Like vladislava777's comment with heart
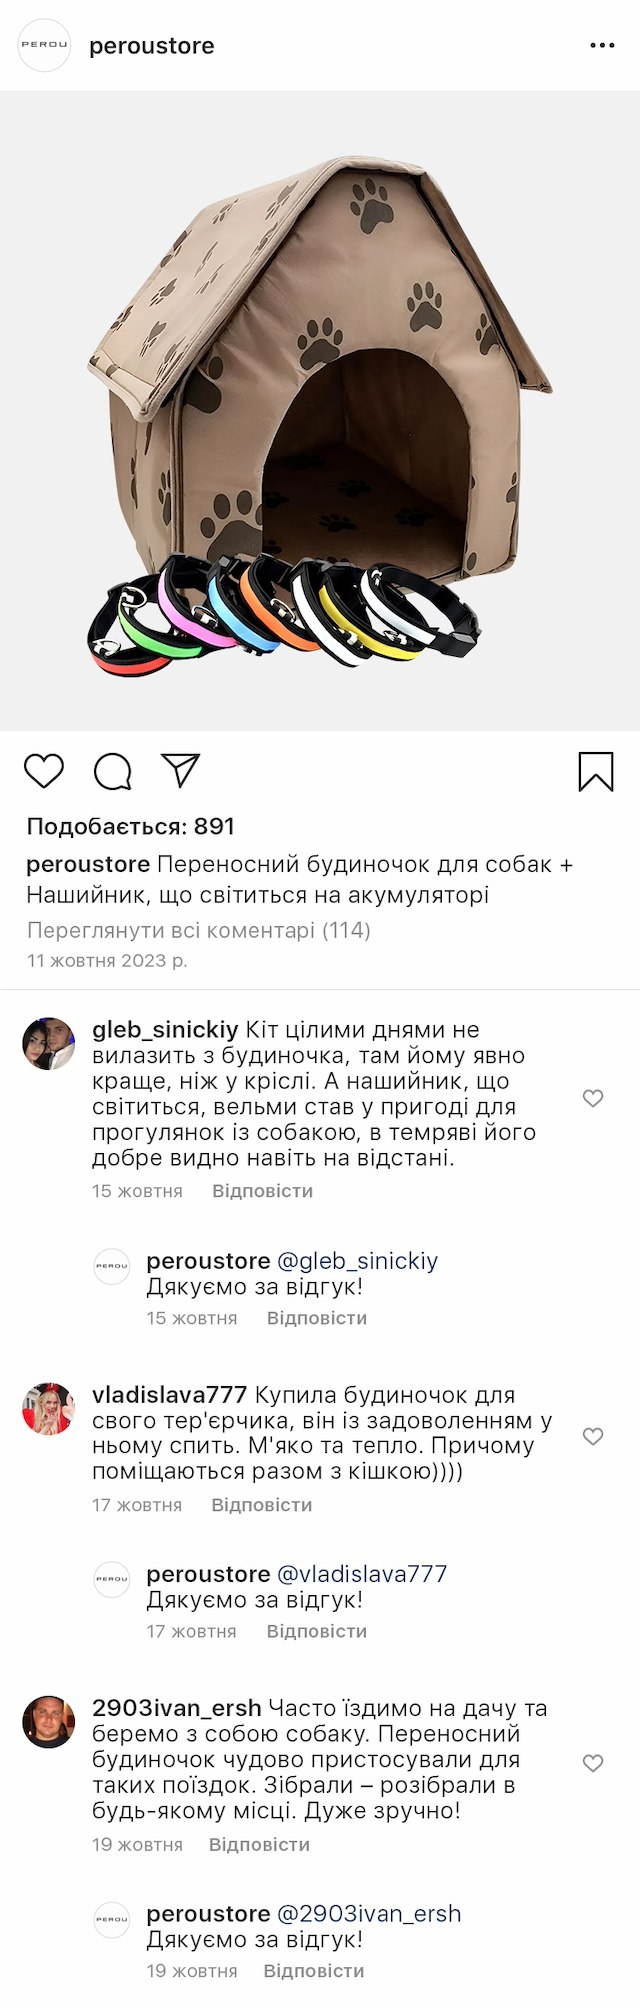This screenshot has width=640, height=2008. 593,1436
